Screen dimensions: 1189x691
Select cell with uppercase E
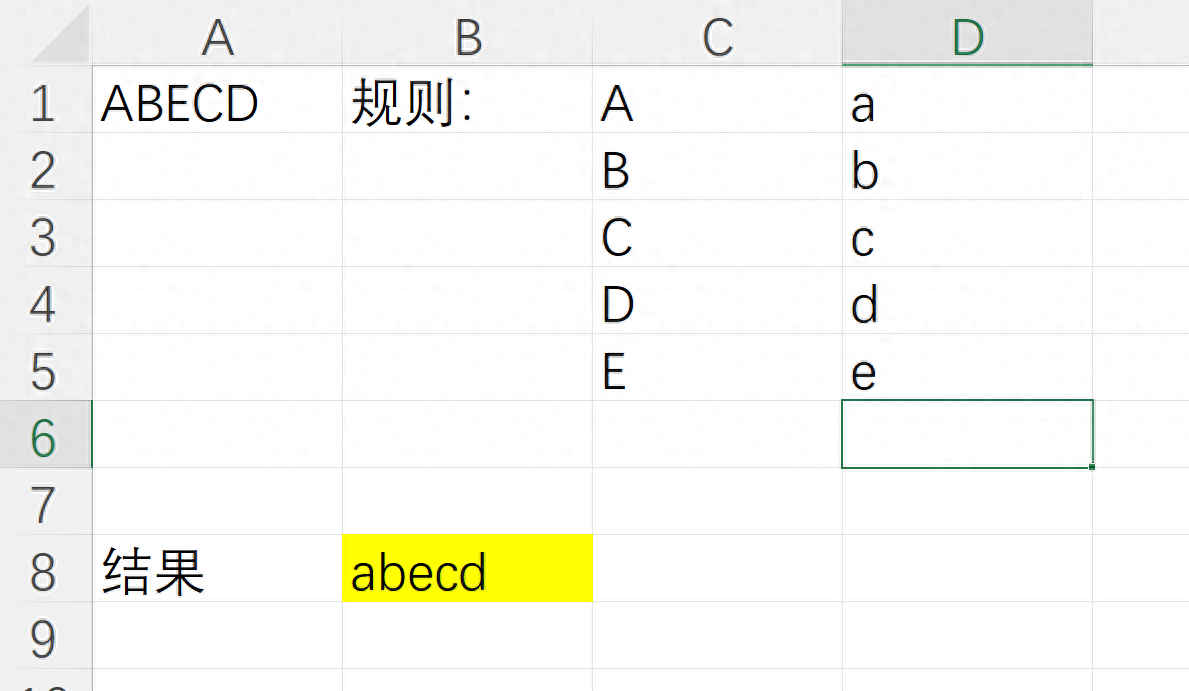tap(717, 368)
